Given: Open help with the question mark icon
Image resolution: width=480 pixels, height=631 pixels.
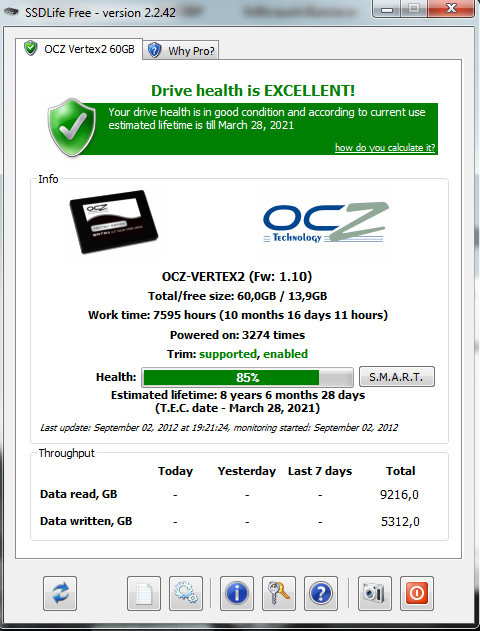Looking at the screenshot, I should 321,594.
